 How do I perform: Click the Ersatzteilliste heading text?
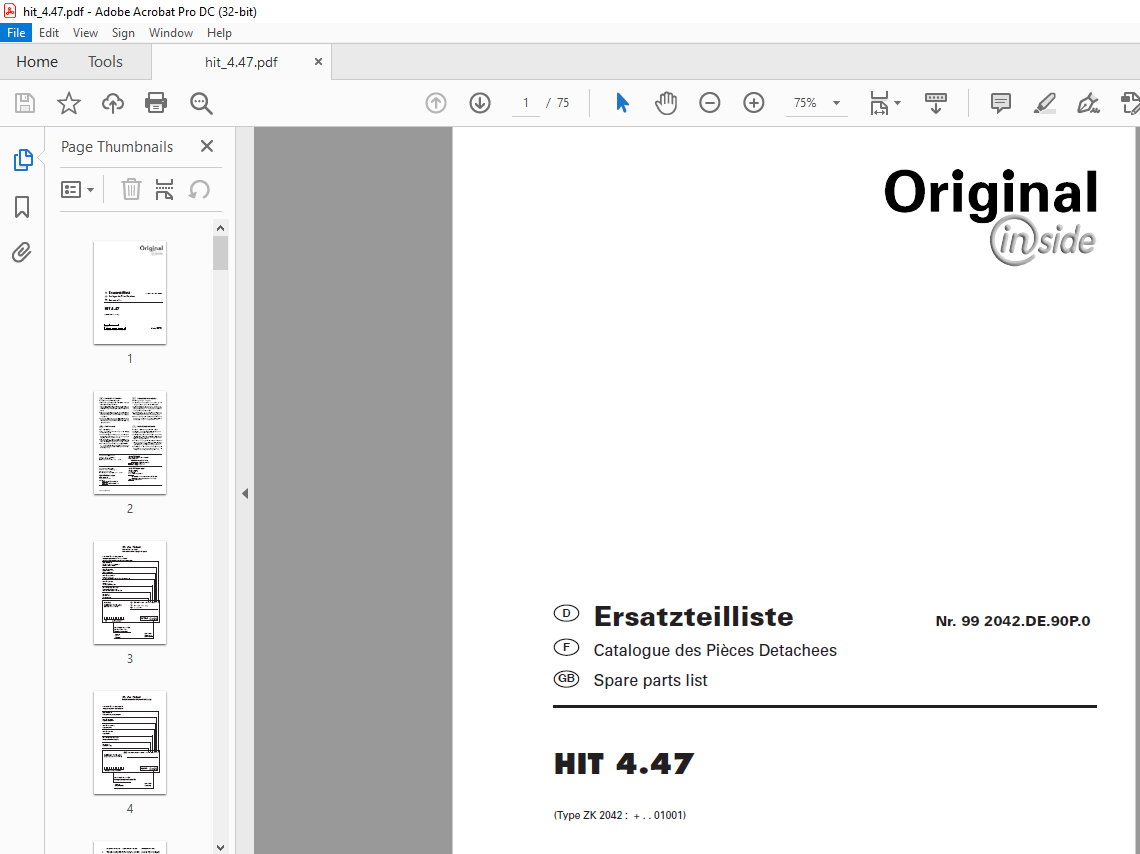[694, 616]
